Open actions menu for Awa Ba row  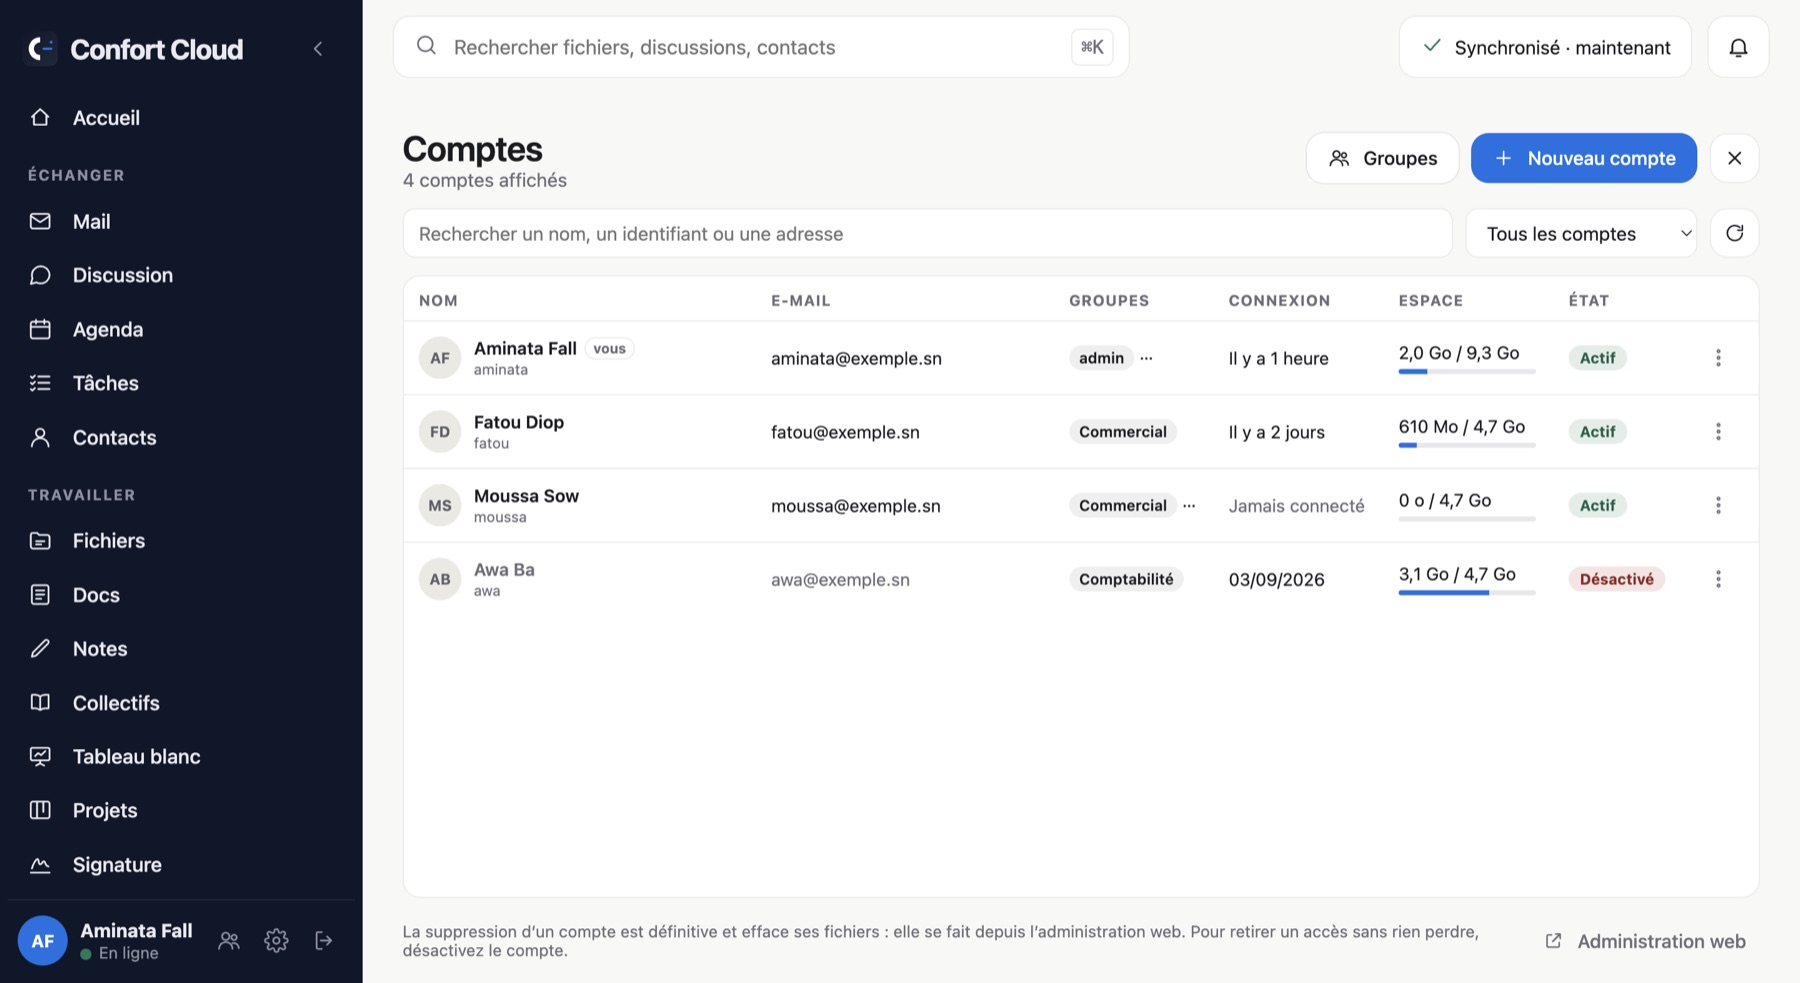[1718, 579]
